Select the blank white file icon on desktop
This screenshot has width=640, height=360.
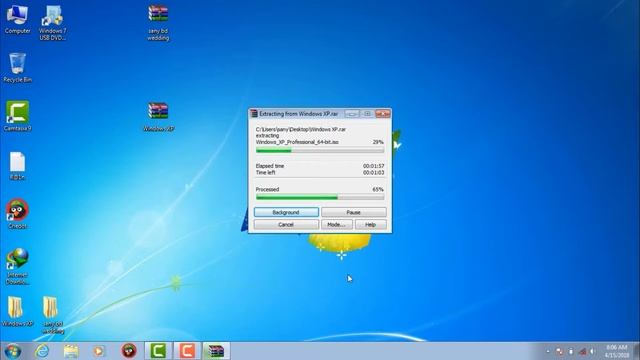(x=17, y=166)
